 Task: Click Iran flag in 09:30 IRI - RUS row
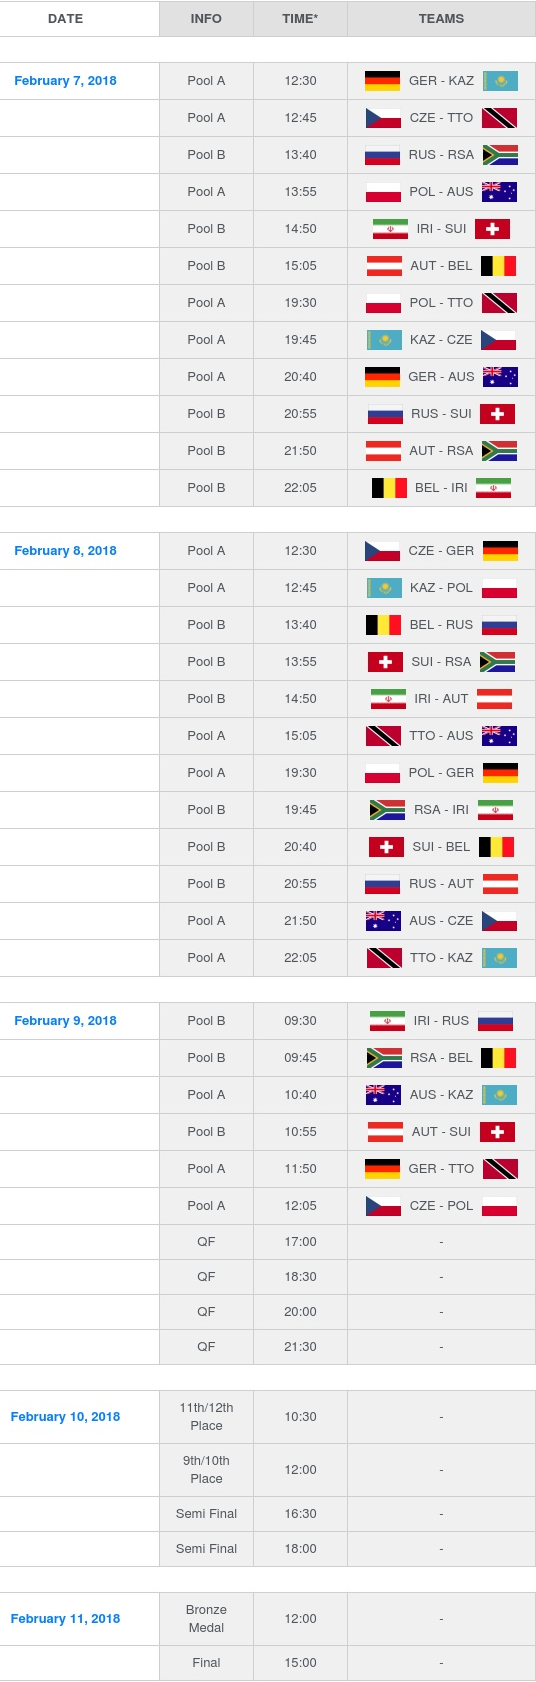388,1021
